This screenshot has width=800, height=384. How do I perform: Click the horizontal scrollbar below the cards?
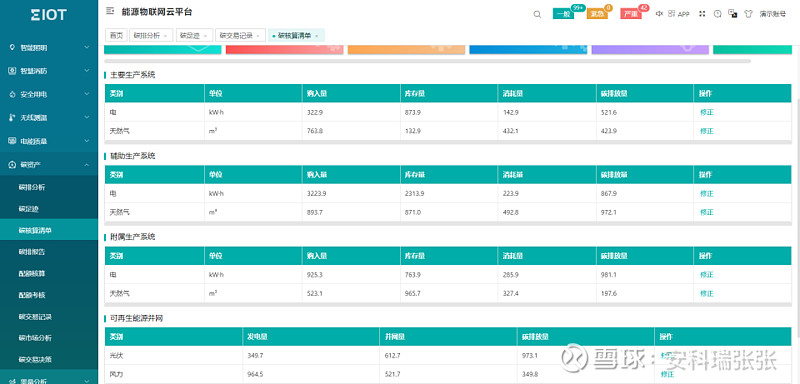[x=428, y=61]
